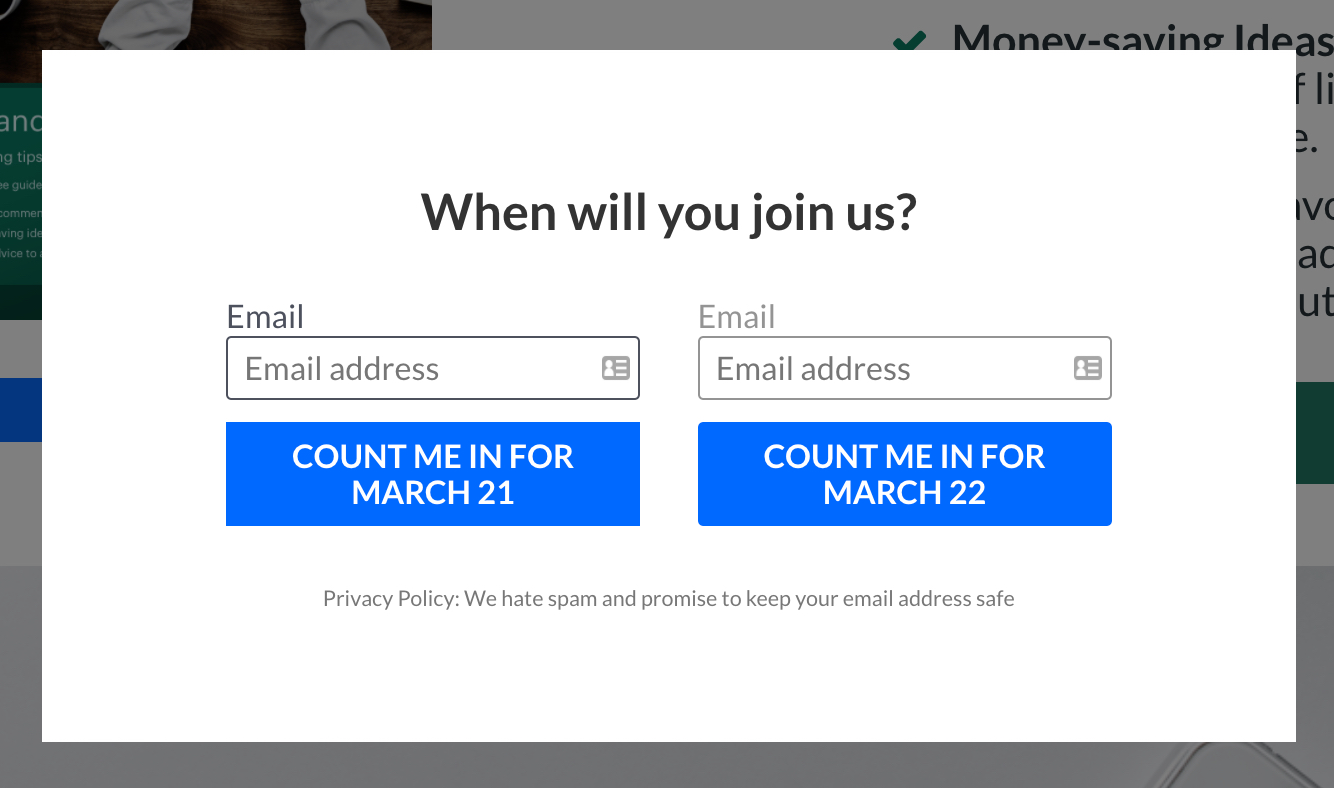1334x788 pixels.
Task: Click the socks photo at the top left
Action: pyautogui.click(x=215, y=22)
